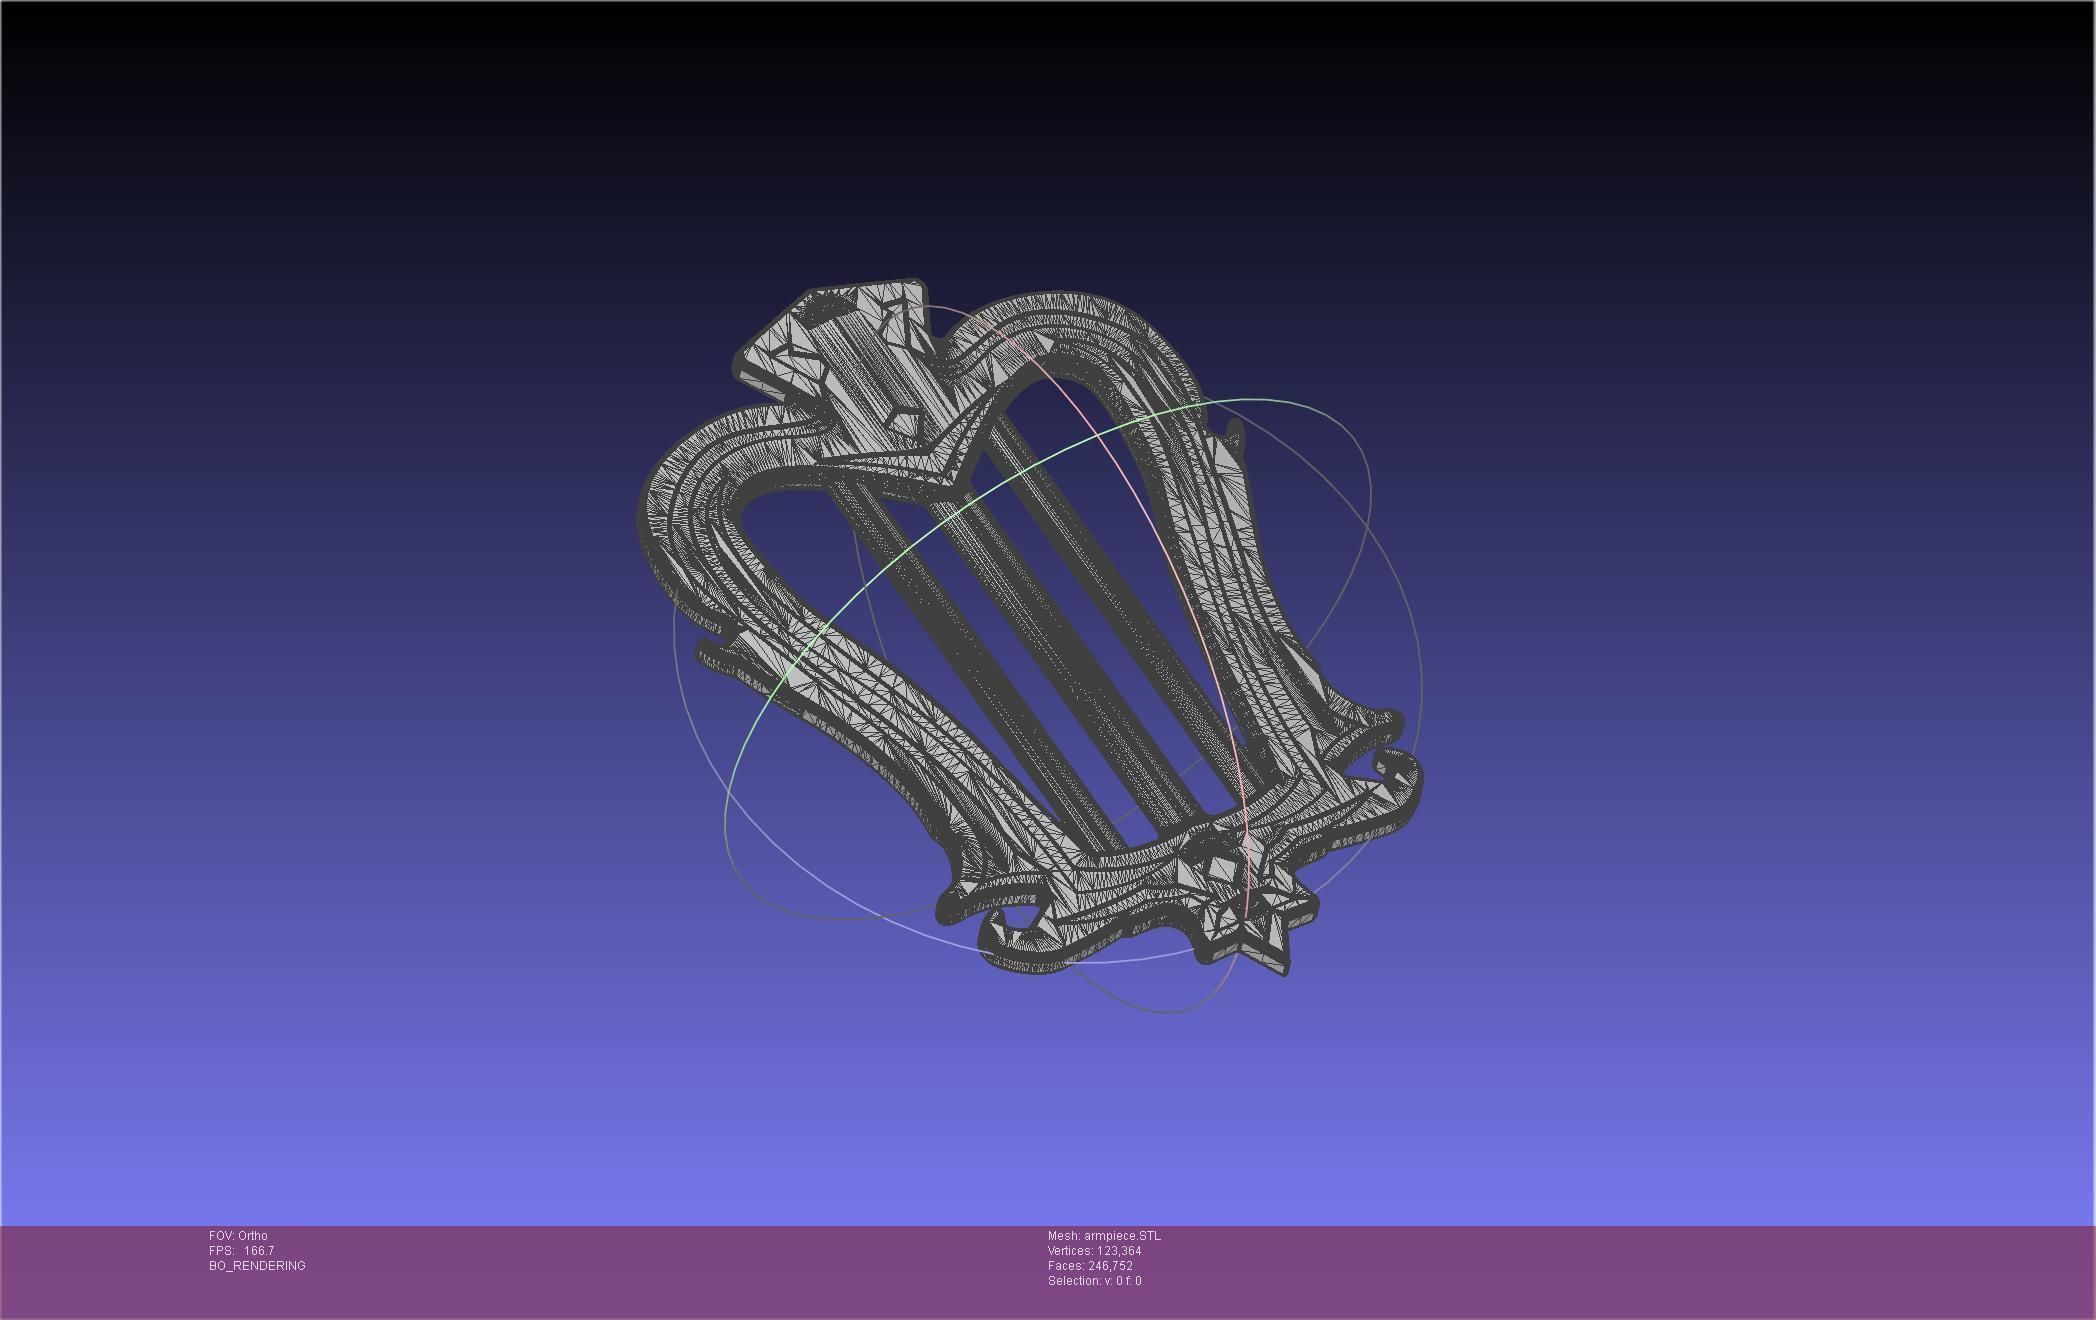Click the 'Selection: v: 0 f: 0' text
The image size is (2096, 1320).
point(1094,1281)
